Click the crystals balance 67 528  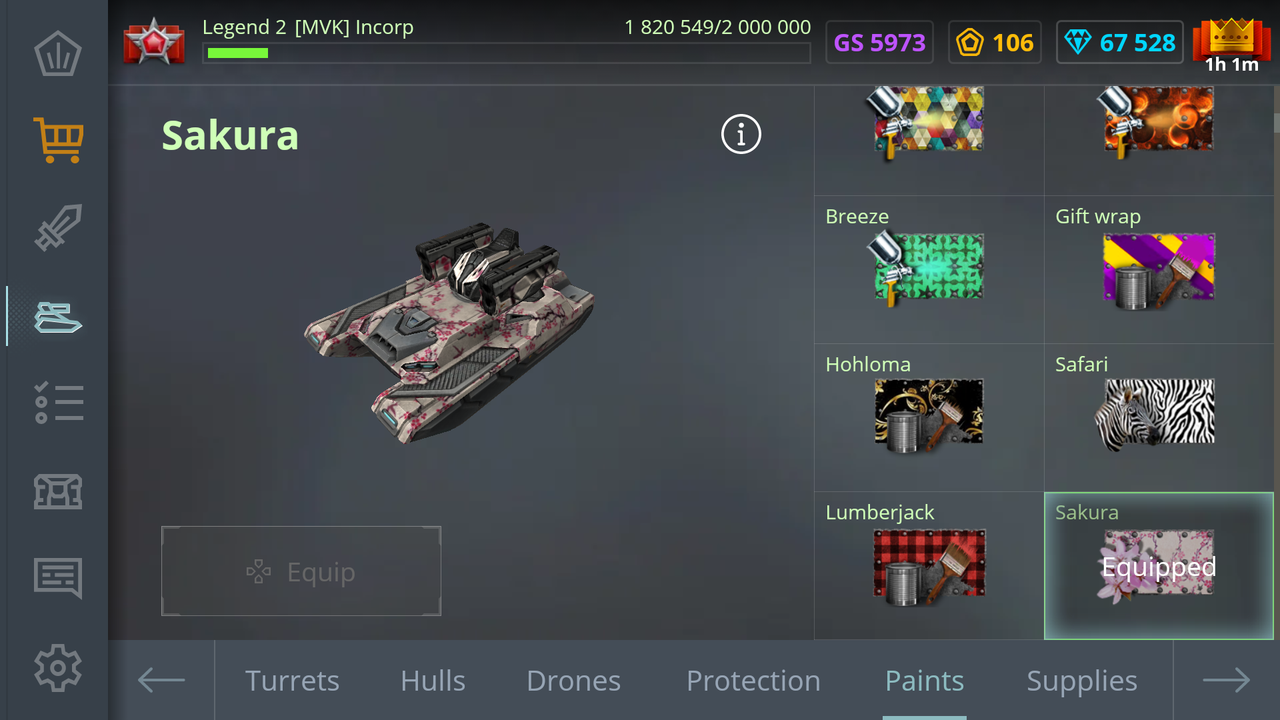point(1120,43)
